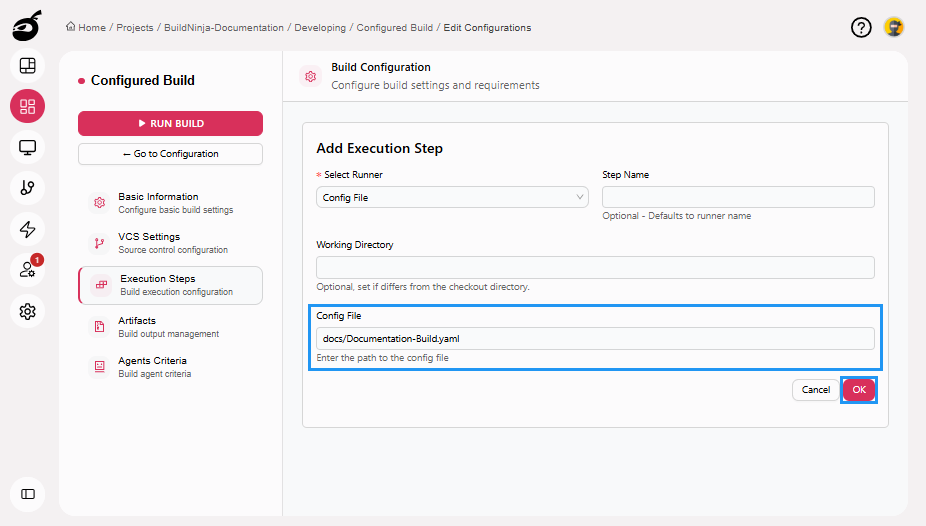Click 'Optional - Defaults to runner name' hint
The height and width of the screenshot is (526, 926).
click(x=677, y=216)
